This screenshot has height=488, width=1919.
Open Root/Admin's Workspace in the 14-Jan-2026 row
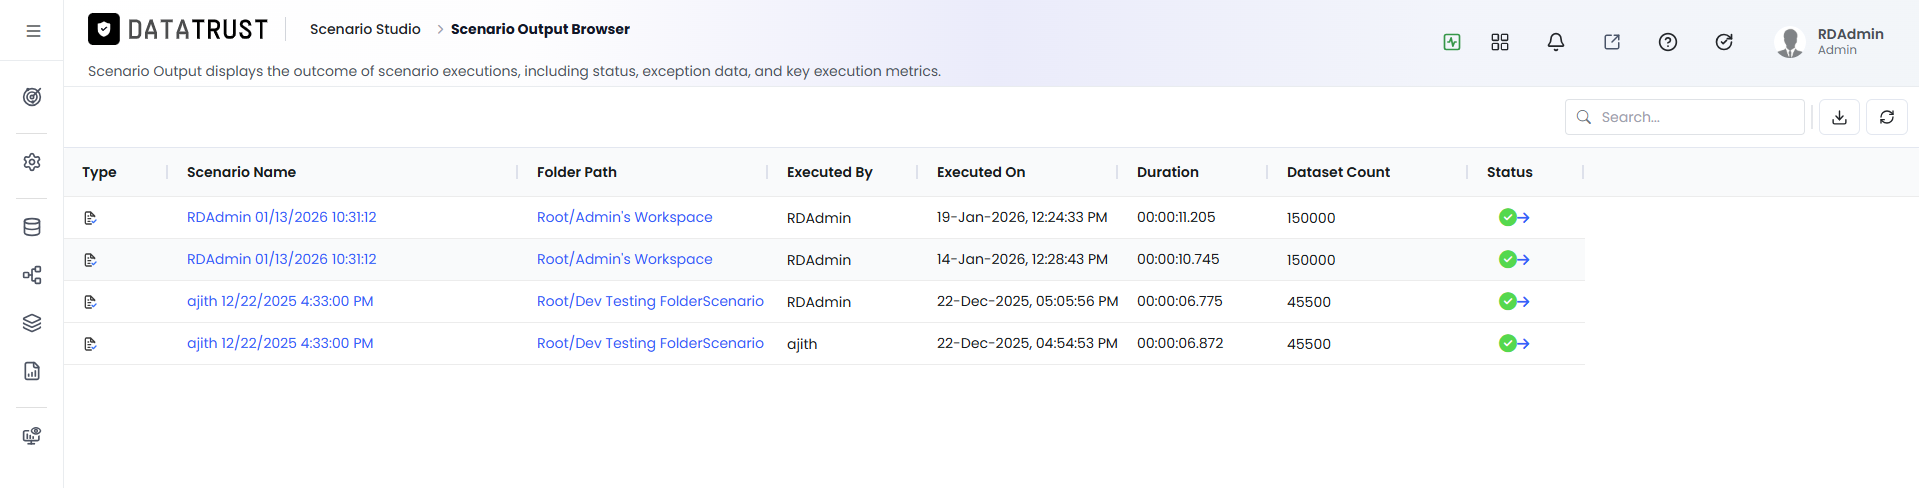click(625, 259)
